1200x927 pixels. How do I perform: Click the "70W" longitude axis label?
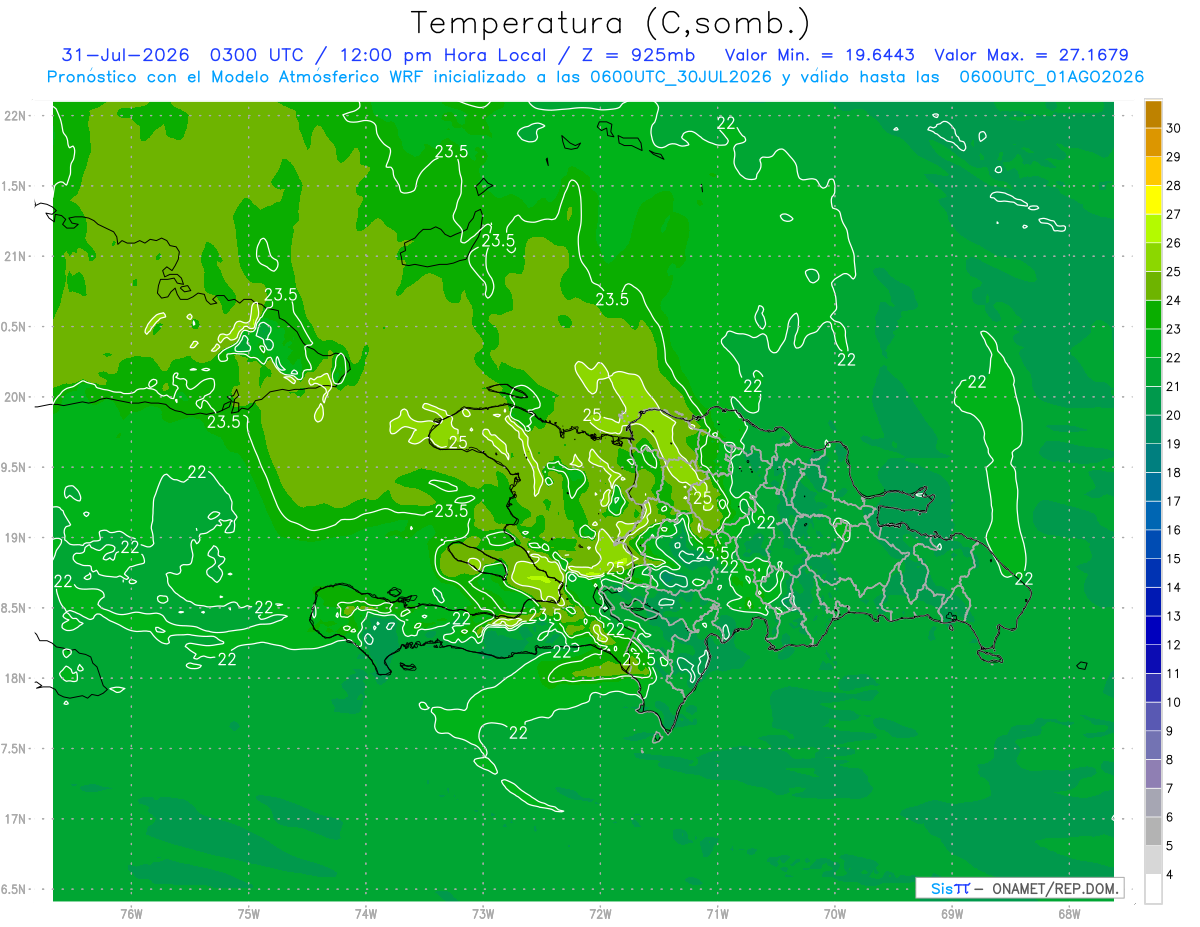[x=835, y=913]
